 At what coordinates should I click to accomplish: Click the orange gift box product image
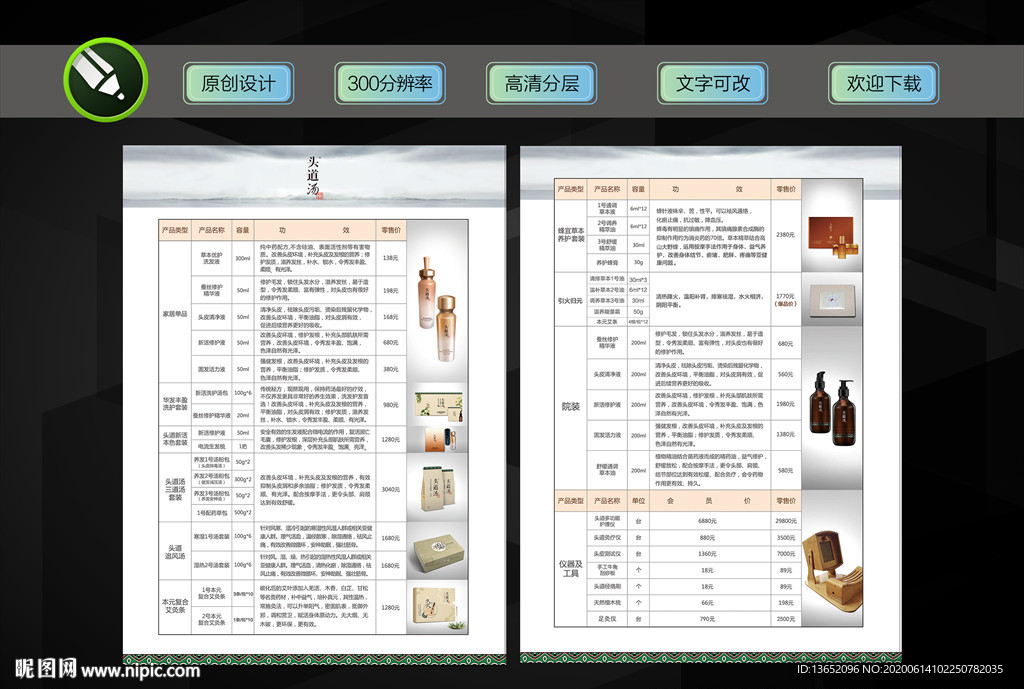[832, 235]
